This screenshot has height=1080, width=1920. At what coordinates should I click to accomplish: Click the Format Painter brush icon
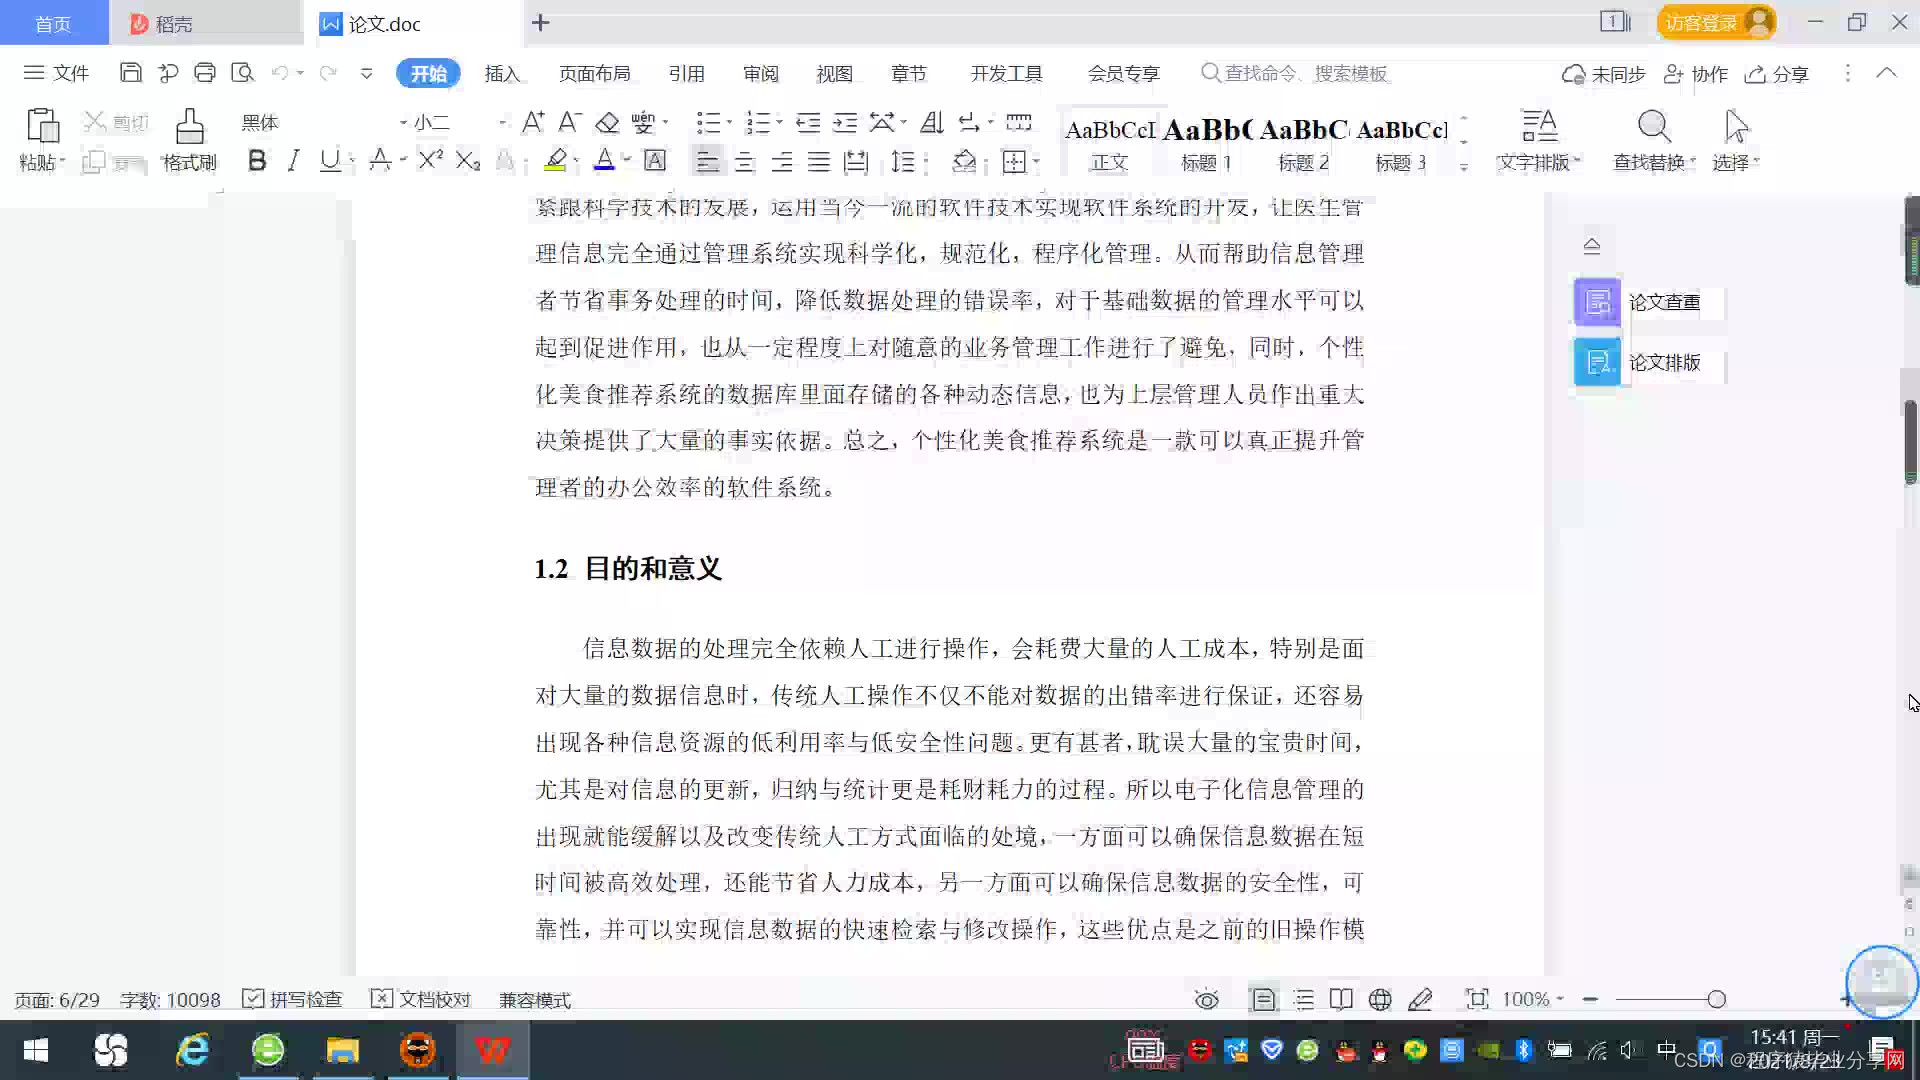[189, 128]
